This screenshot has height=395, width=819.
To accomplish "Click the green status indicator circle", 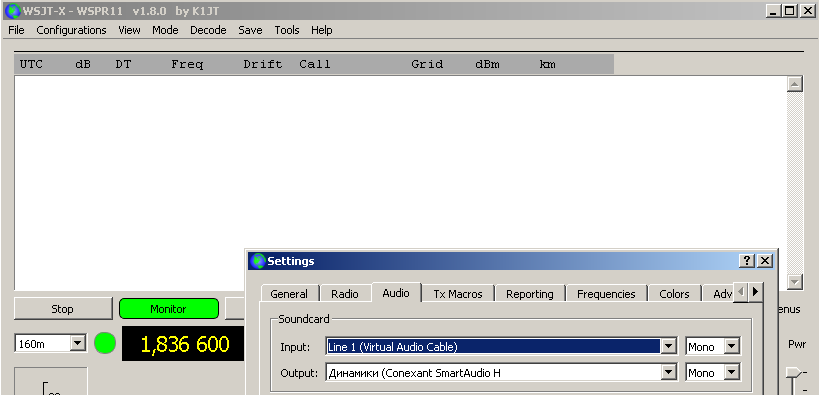I will coord(105,343).
